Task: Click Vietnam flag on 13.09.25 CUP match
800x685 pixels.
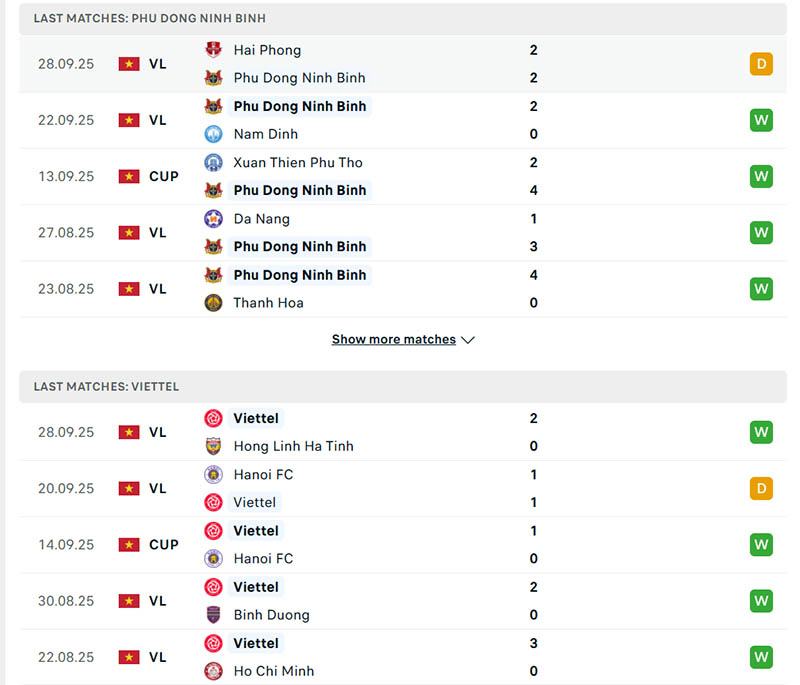Action: tap(129, 177)
